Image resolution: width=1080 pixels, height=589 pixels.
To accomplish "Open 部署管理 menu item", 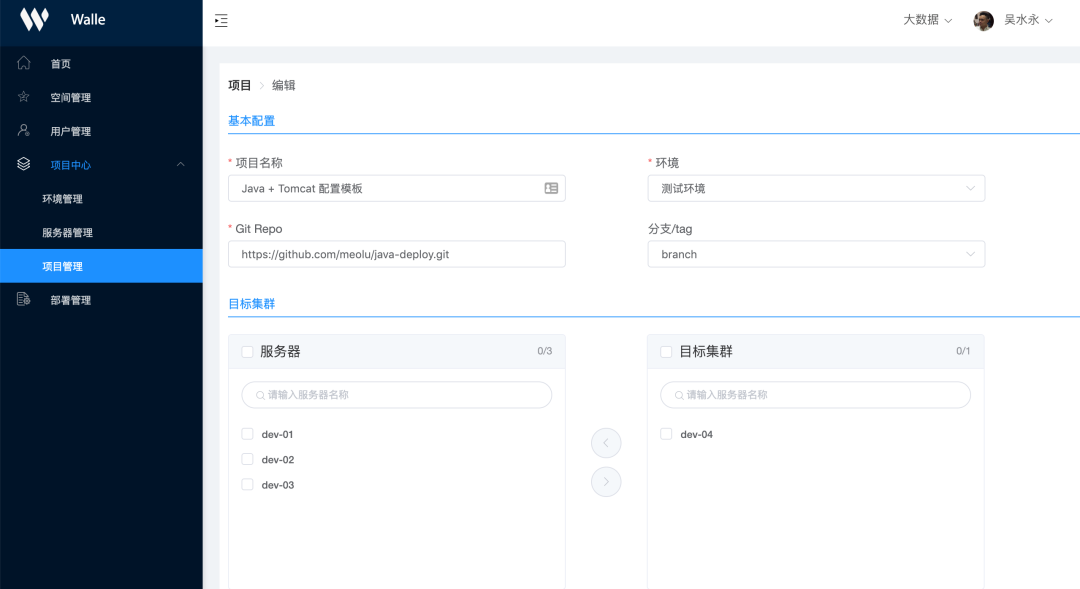I will 101,300.
